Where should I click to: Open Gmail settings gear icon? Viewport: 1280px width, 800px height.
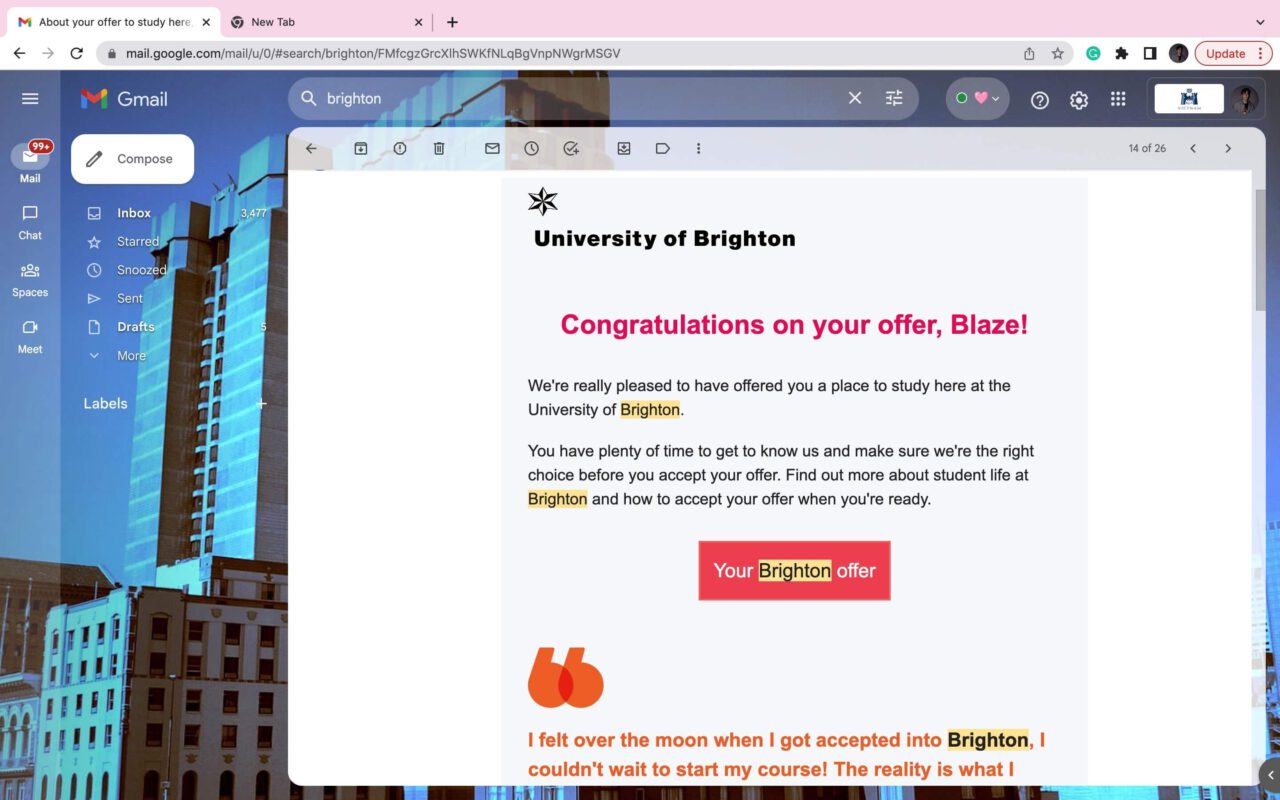coord(1078,99)
